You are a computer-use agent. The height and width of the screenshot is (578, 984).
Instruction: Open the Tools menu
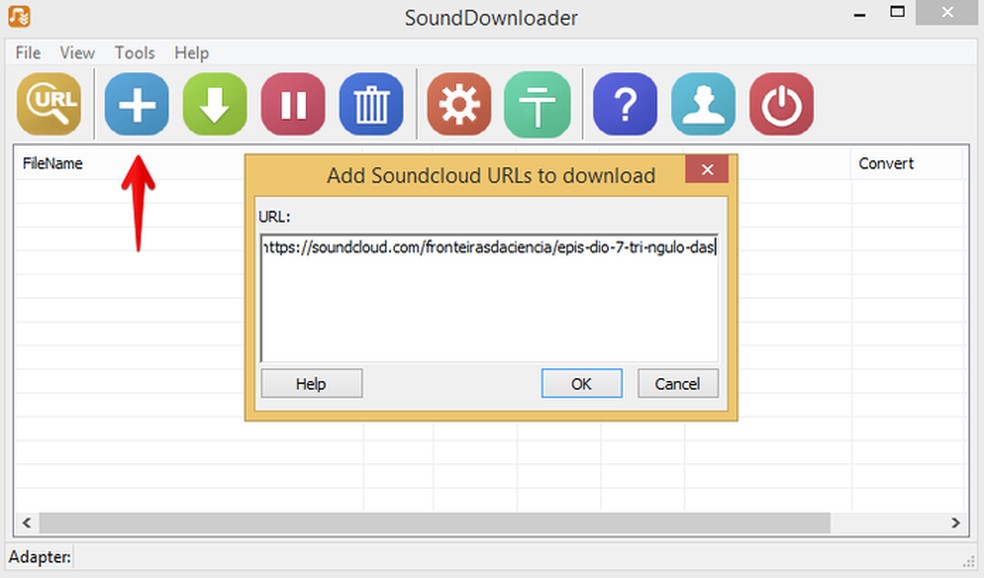coord(134,53)
